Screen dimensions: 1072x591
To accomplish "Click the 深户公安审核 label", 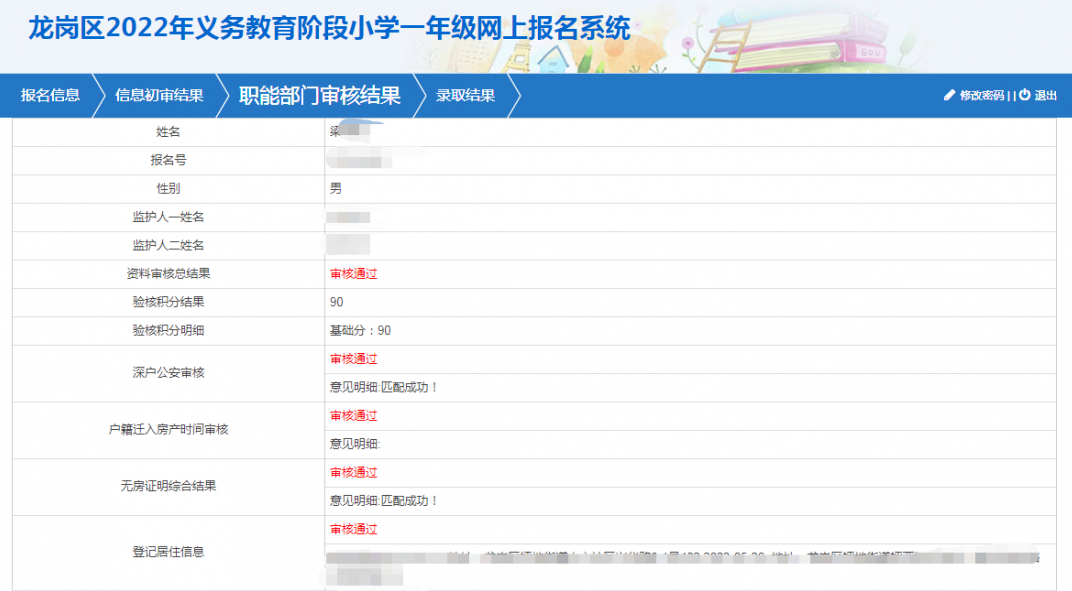I will pyautogui.click(x=168, y=373).
